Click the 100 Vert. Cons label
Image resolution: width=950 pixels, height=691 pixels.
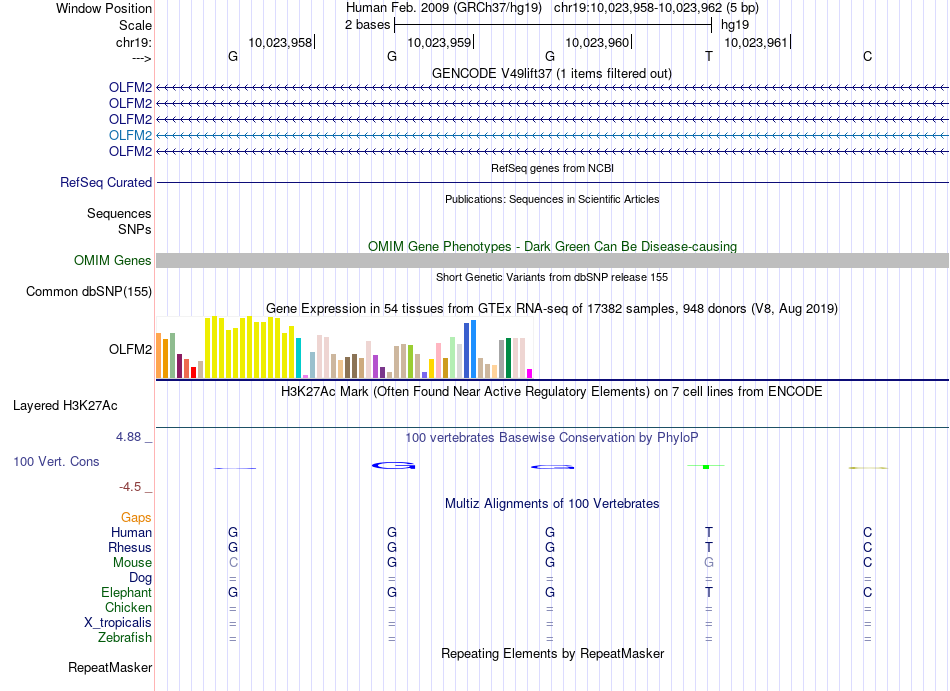click(x=56, y=461)
